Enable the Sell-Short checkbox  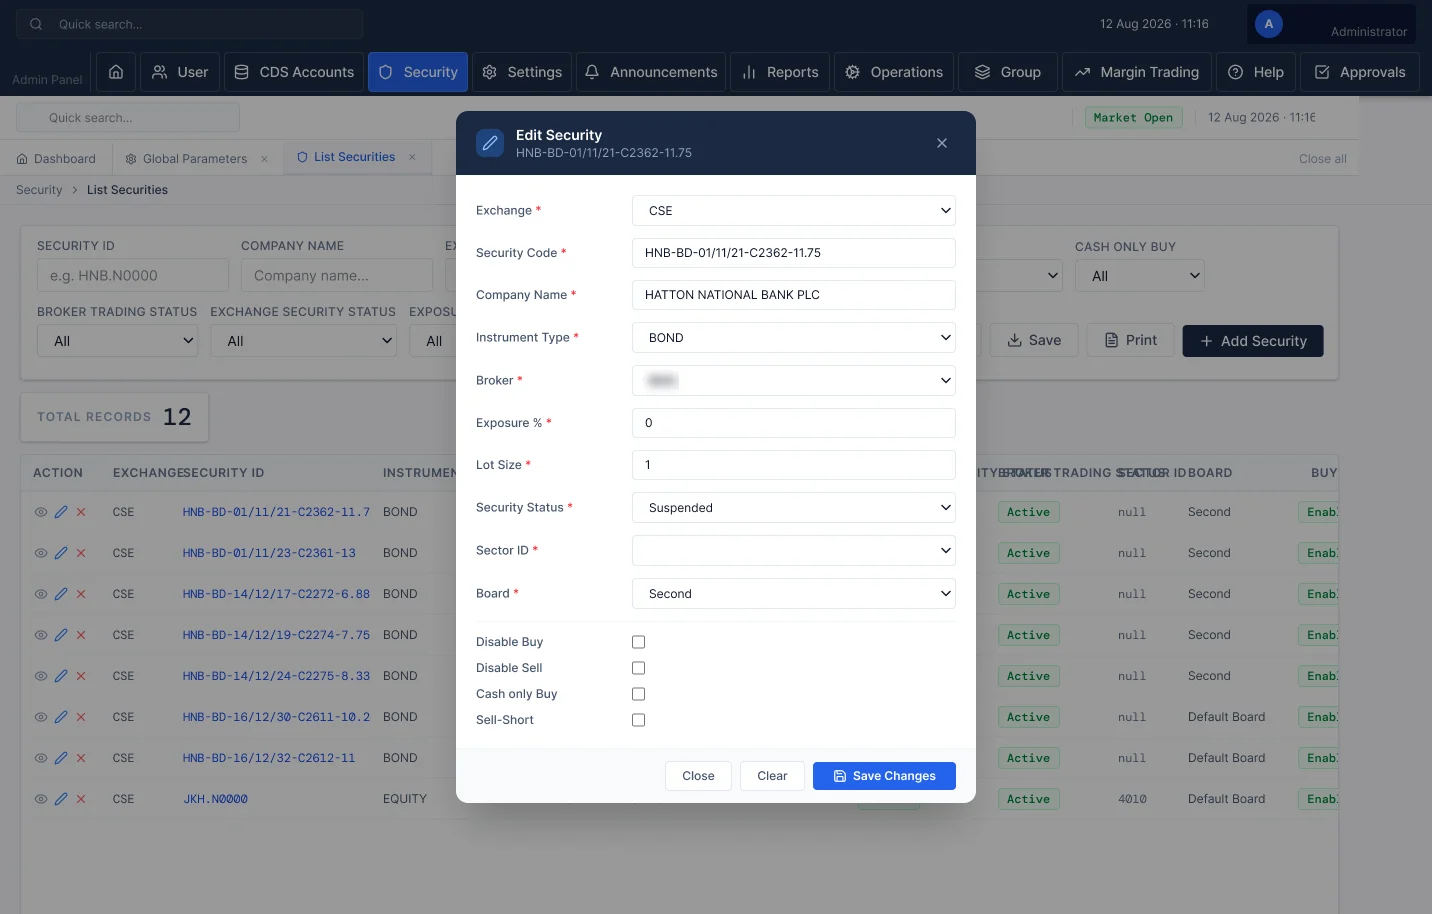(x=639, y=720)
